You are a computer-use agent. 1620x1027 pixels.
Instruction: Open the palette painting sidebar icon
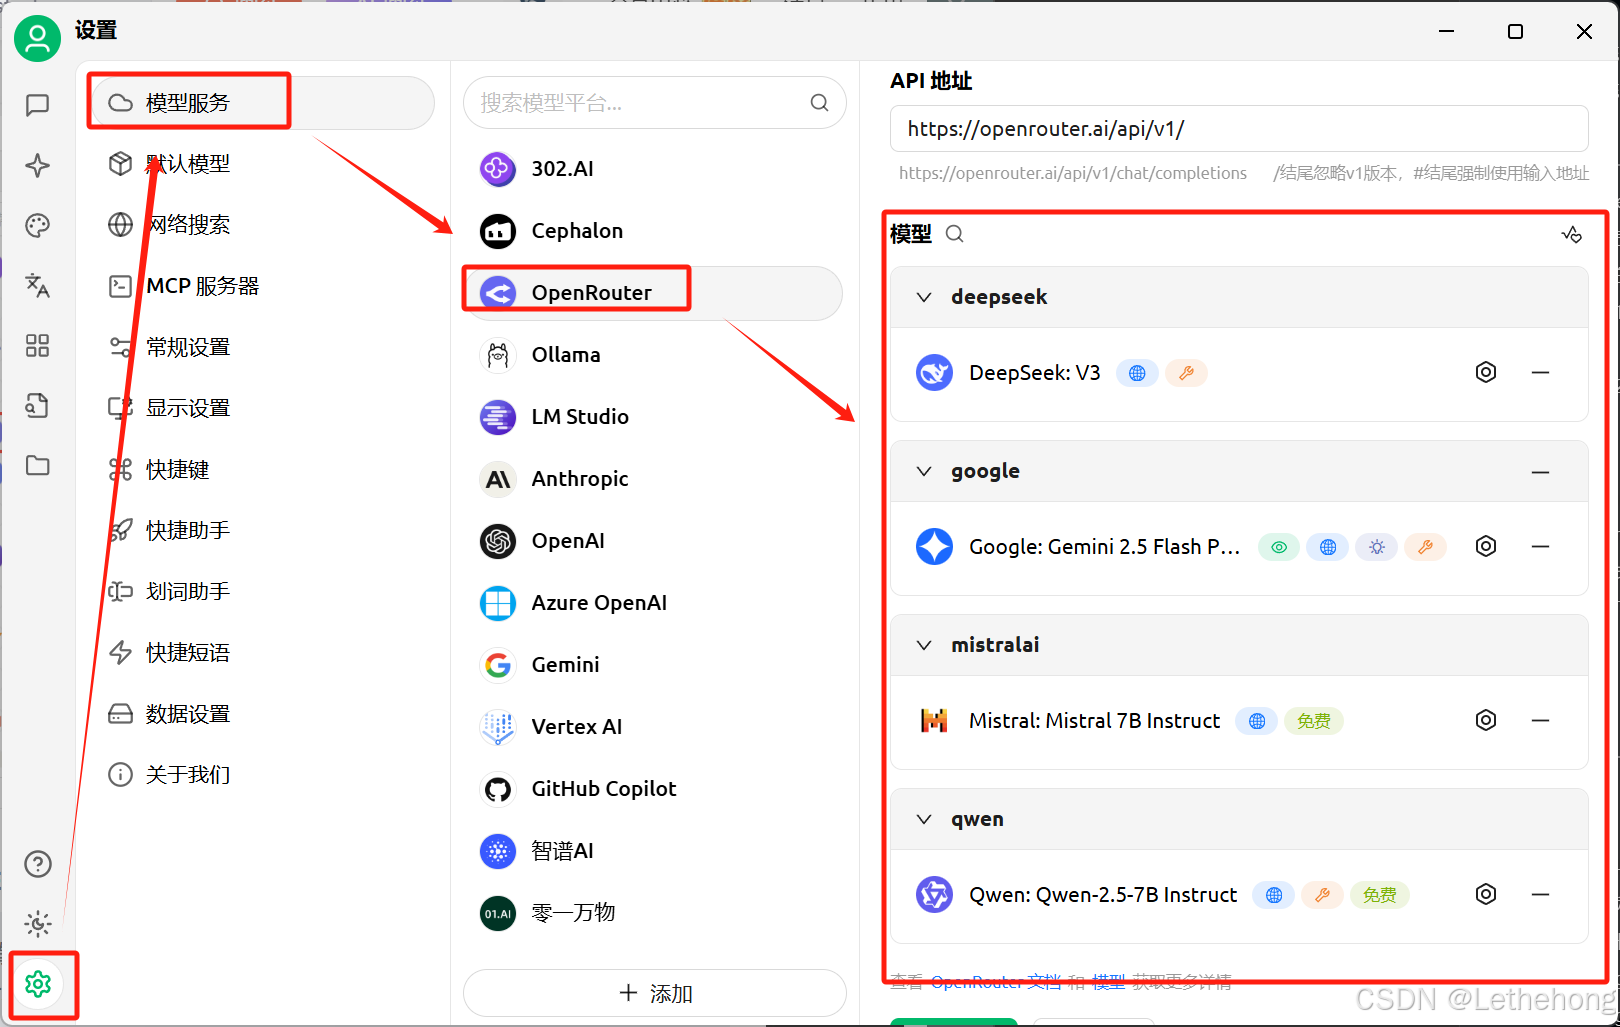38,225
